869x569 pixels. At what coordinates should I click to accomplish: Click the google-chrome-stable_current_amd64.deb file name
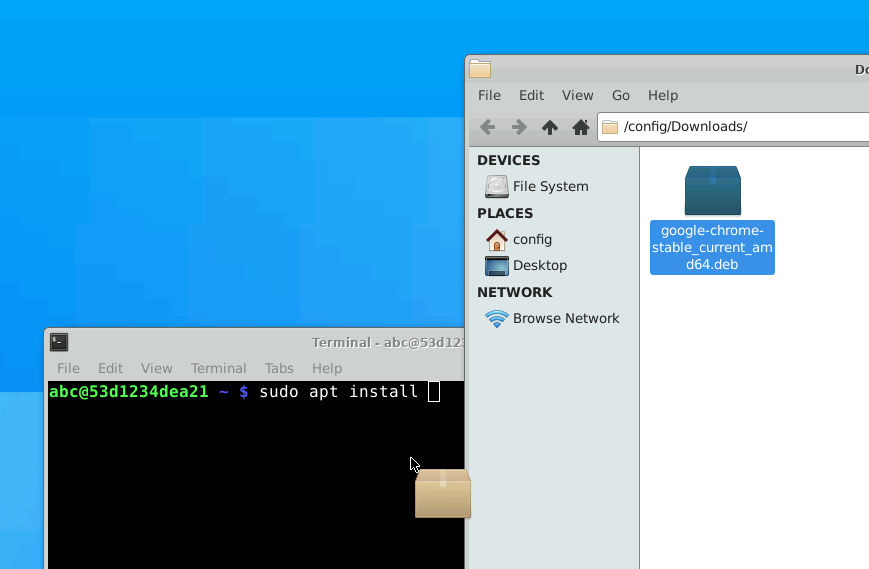point(712,247)
